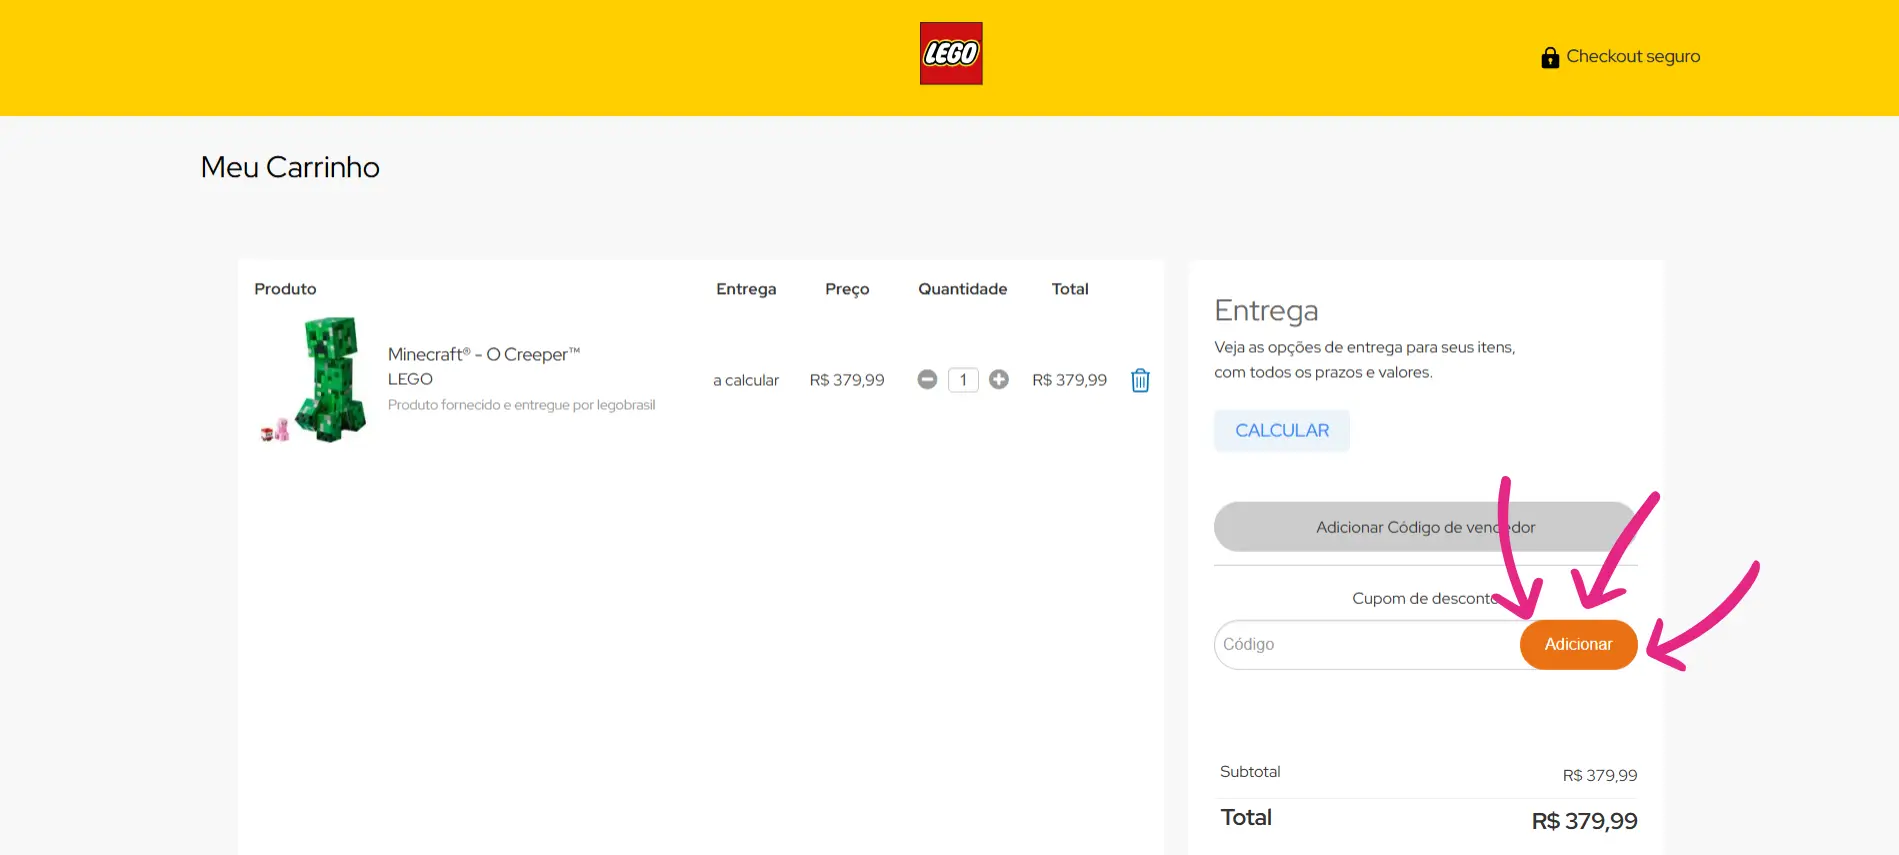
Task: Click the Total column header
Action: click(1070, 289)
